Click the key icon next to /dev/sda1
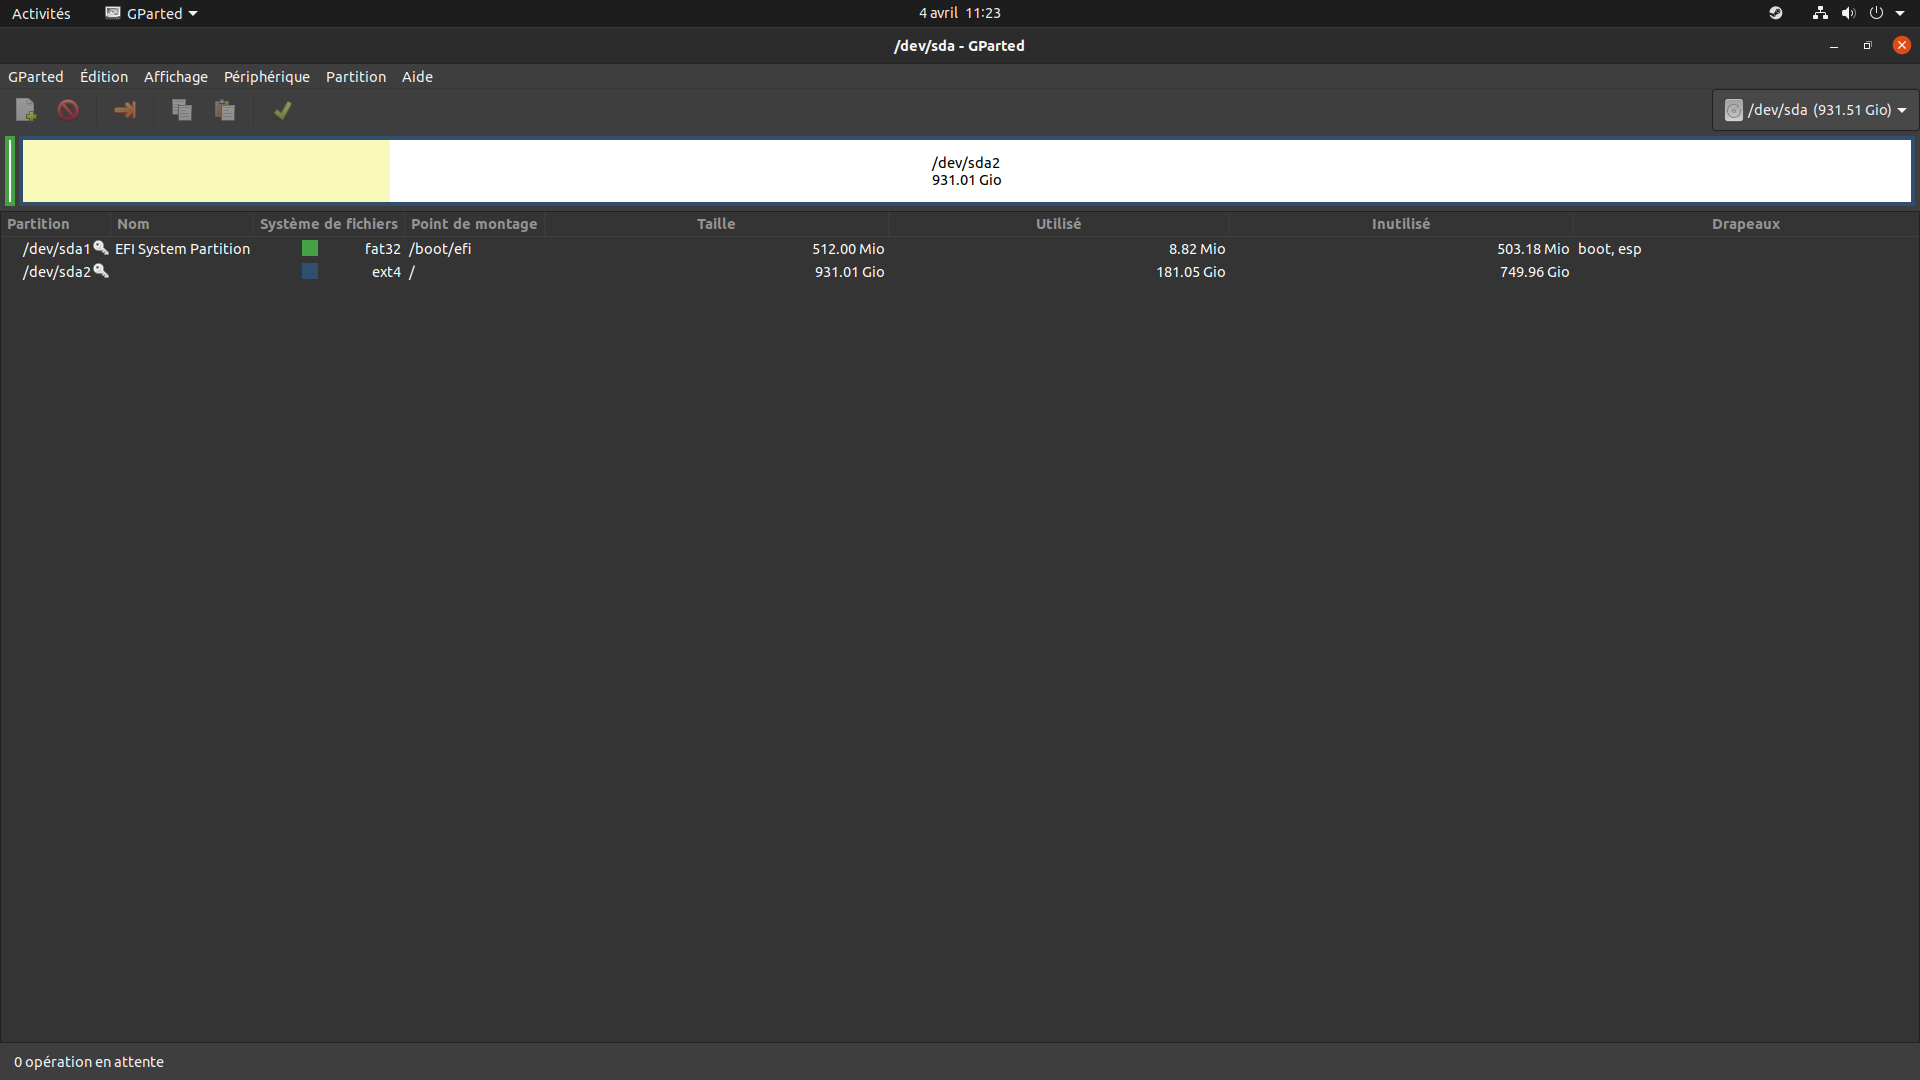The width and height of the screenshot is (1920, 1080). [x=101, y=248]
